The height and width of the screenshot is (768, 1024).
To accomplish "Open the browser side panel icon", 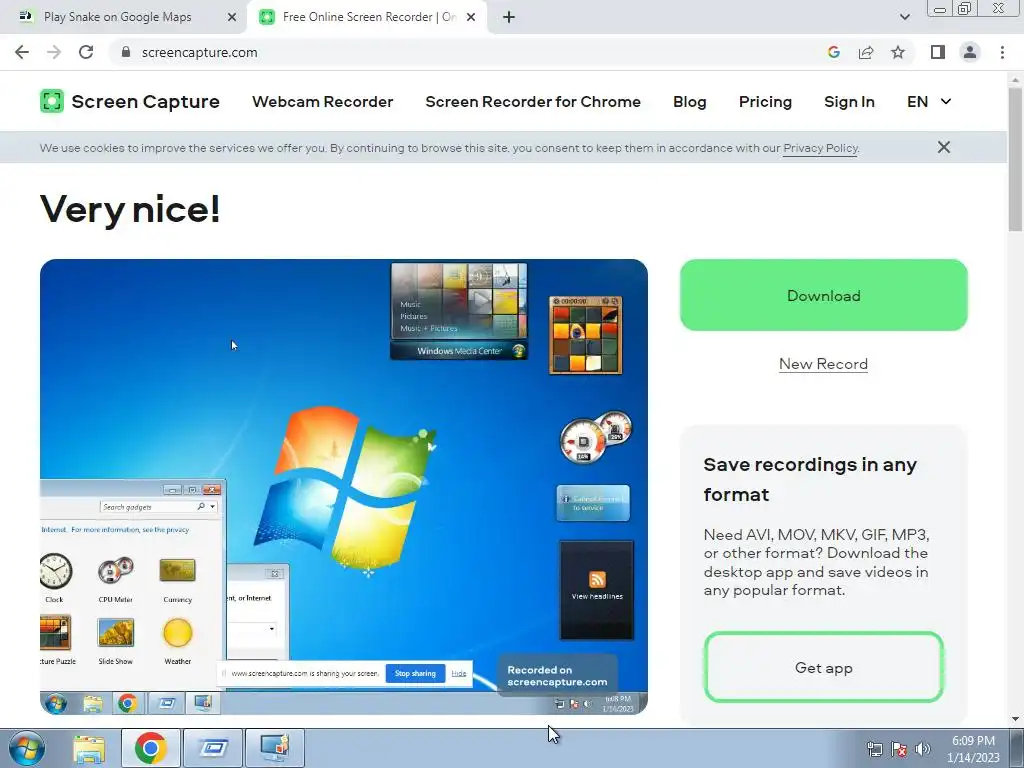I will click(938, 52).
